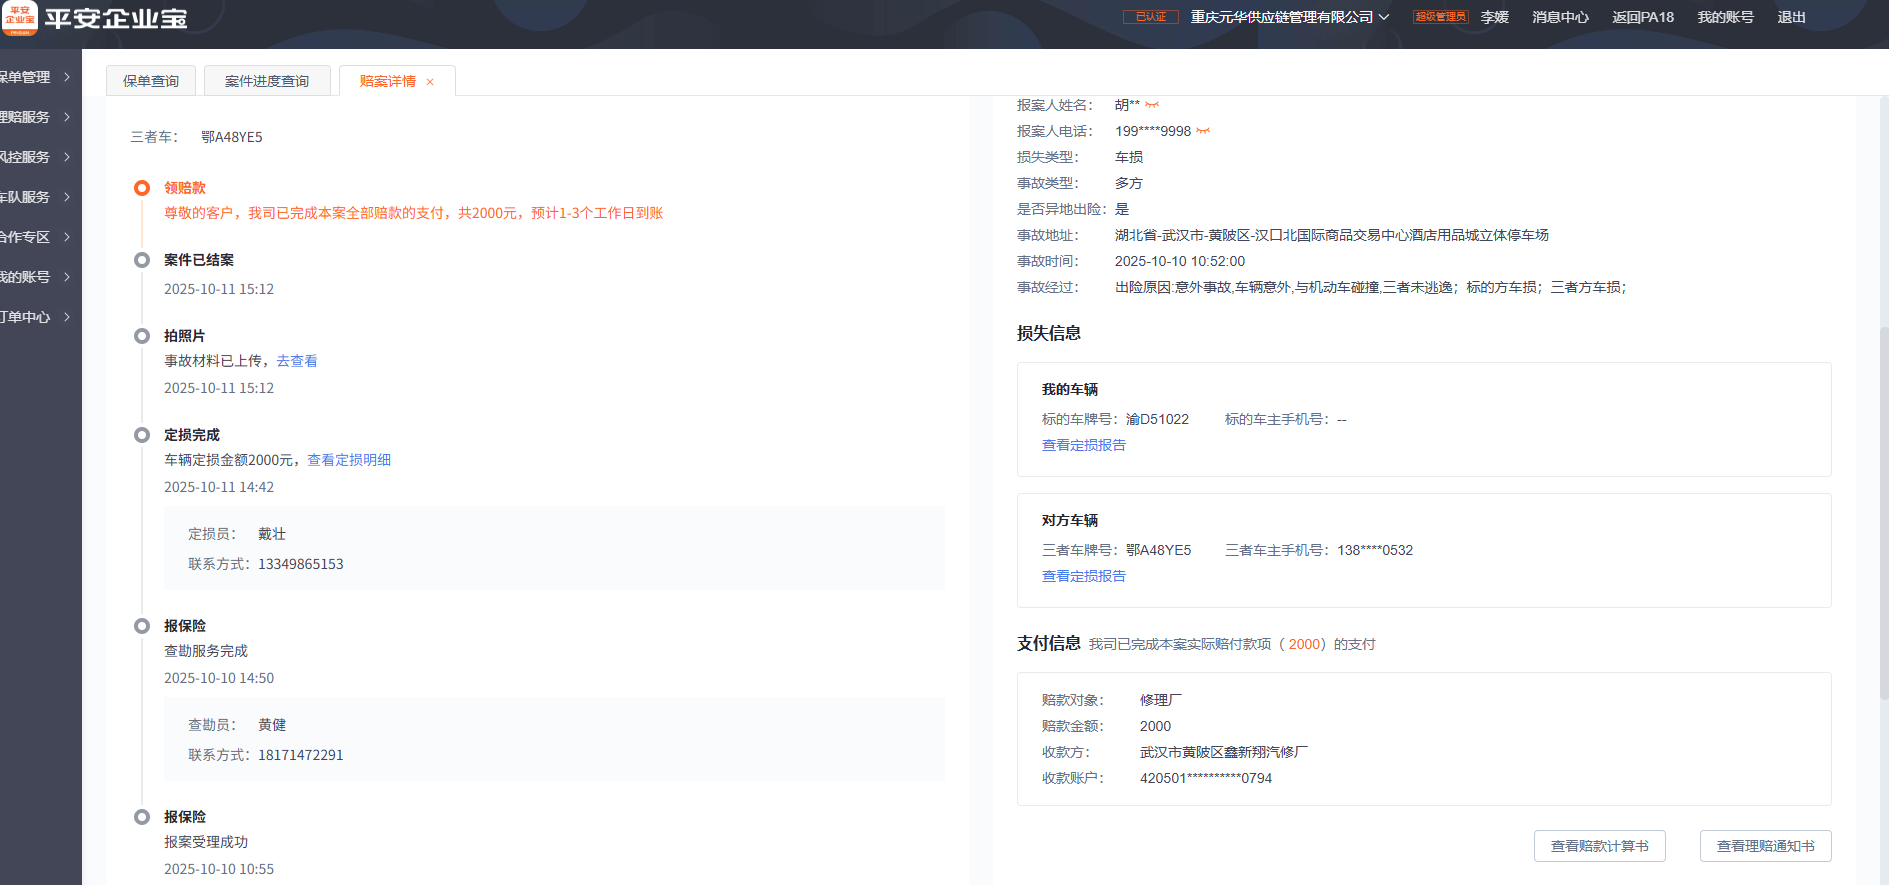Click the orange 领赔款 timeline node
Screen dimensions: 1889x885
tap(142, 188)
